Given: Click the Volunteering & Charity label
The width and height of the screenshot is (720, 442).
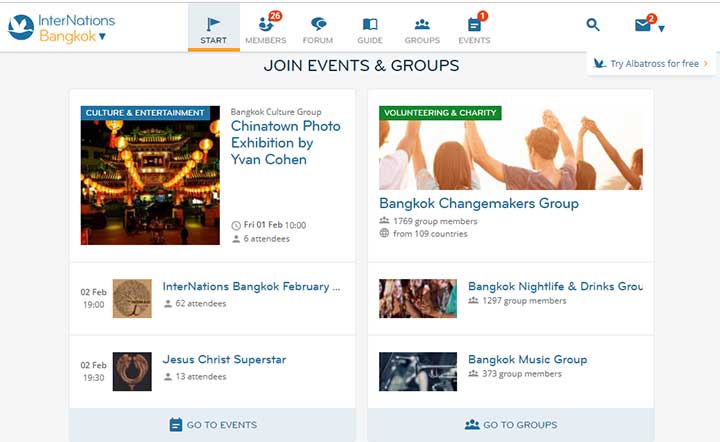Looking at the screenshot, I should coord(440,113).
